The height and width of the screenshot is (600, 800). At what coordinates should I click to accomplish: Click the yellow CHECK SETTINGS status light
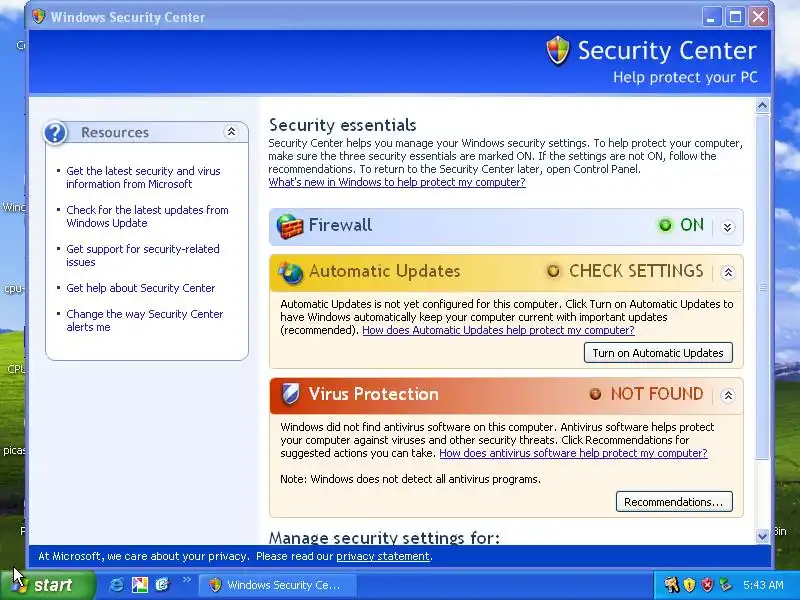click(554, 271)
